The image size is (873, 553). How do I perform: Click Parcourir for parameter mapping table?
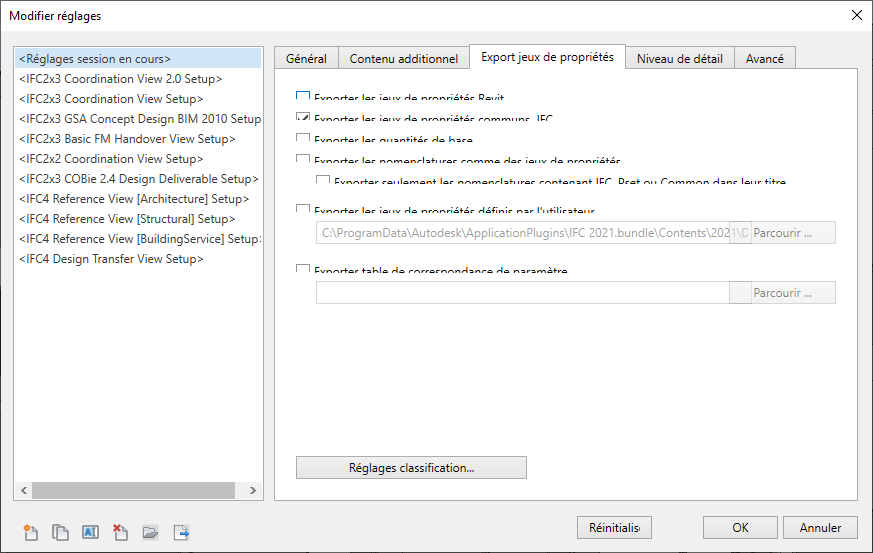click(x=782, y=292)
